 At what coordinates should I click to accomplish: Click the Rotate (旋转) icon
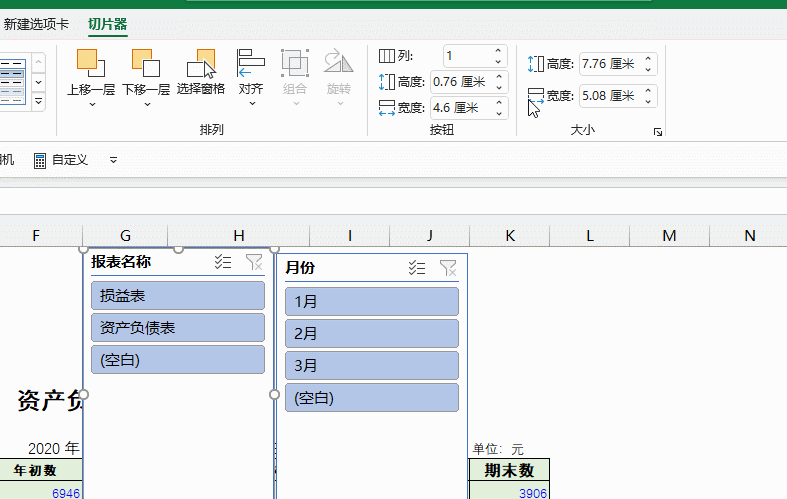339,63
